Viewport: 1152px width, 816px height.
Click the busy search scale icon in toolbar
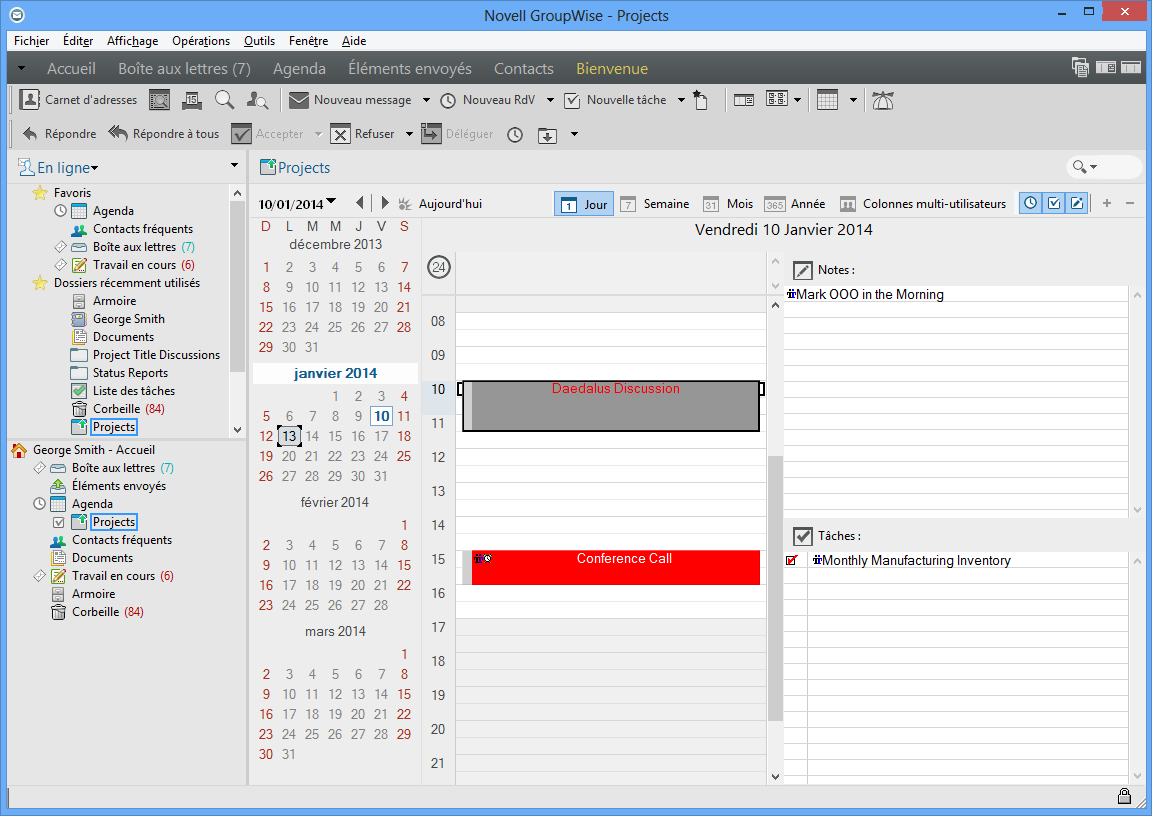tap(882, 100)
